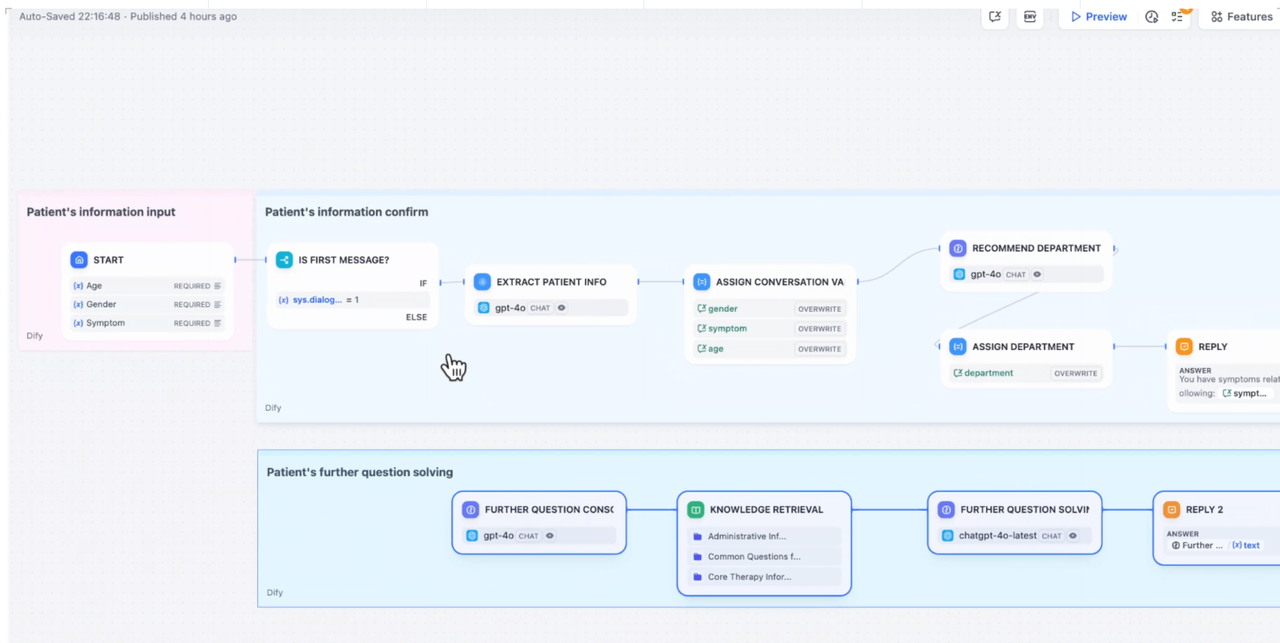Run the workflow with Preview

coord(1098,17)
